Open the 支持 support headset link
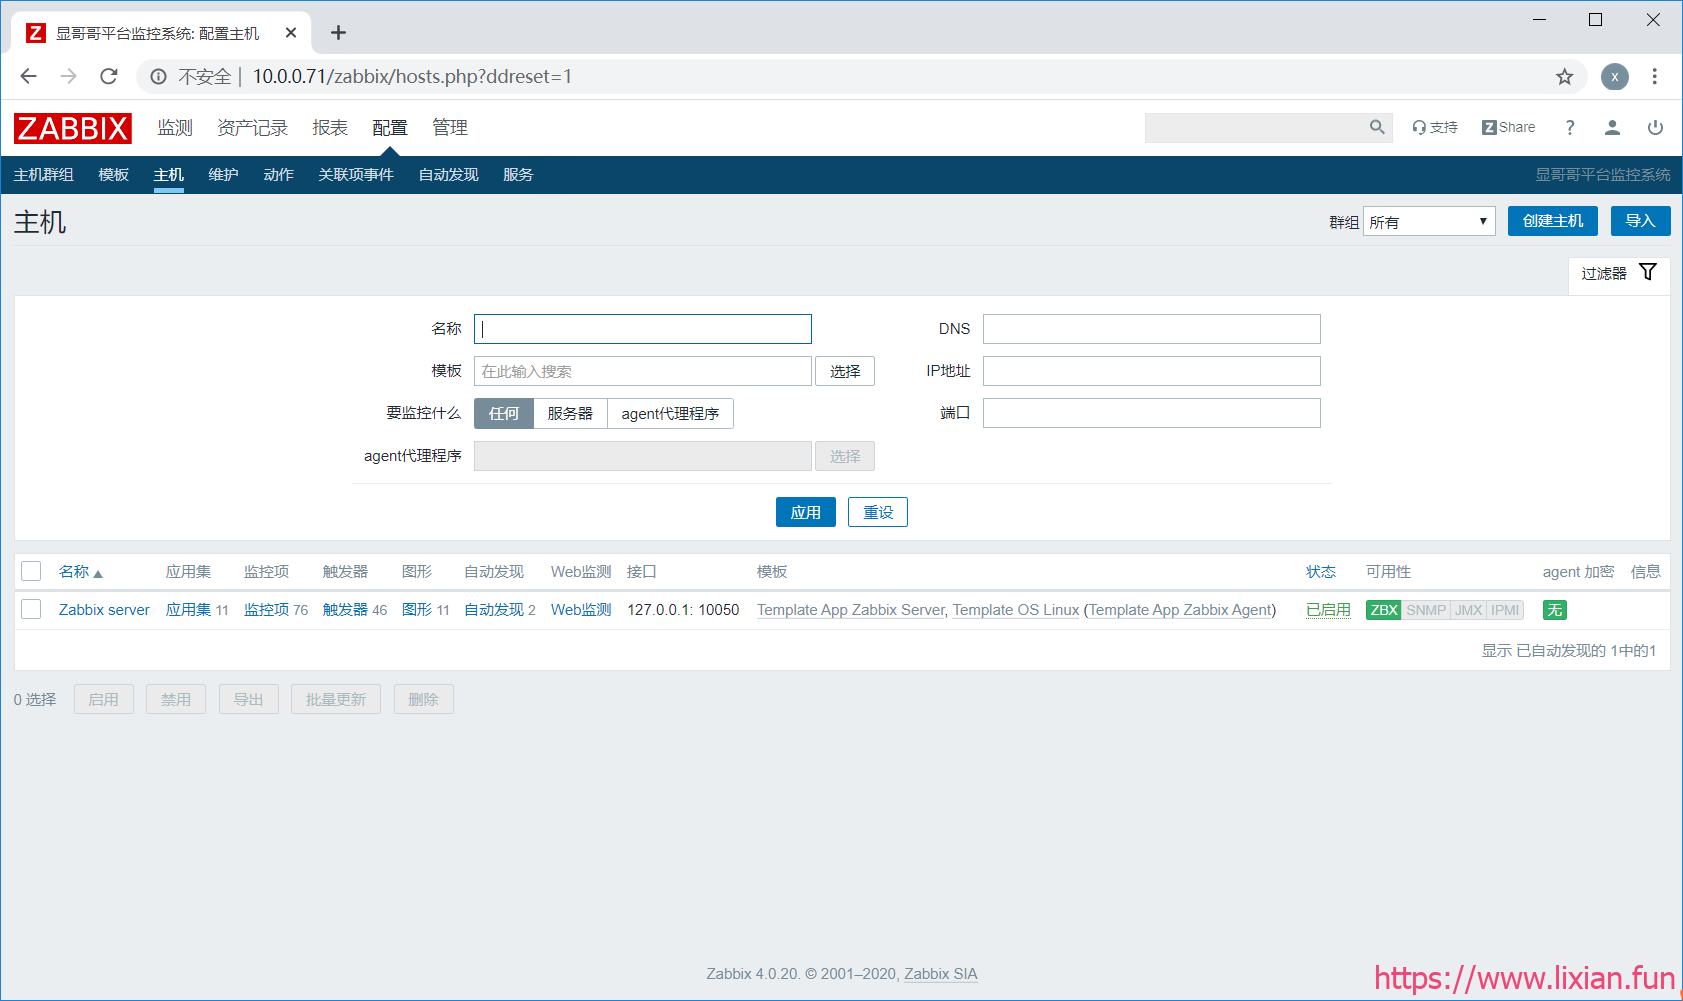Viewport: 1683px width, 1001px height. 1435,127
